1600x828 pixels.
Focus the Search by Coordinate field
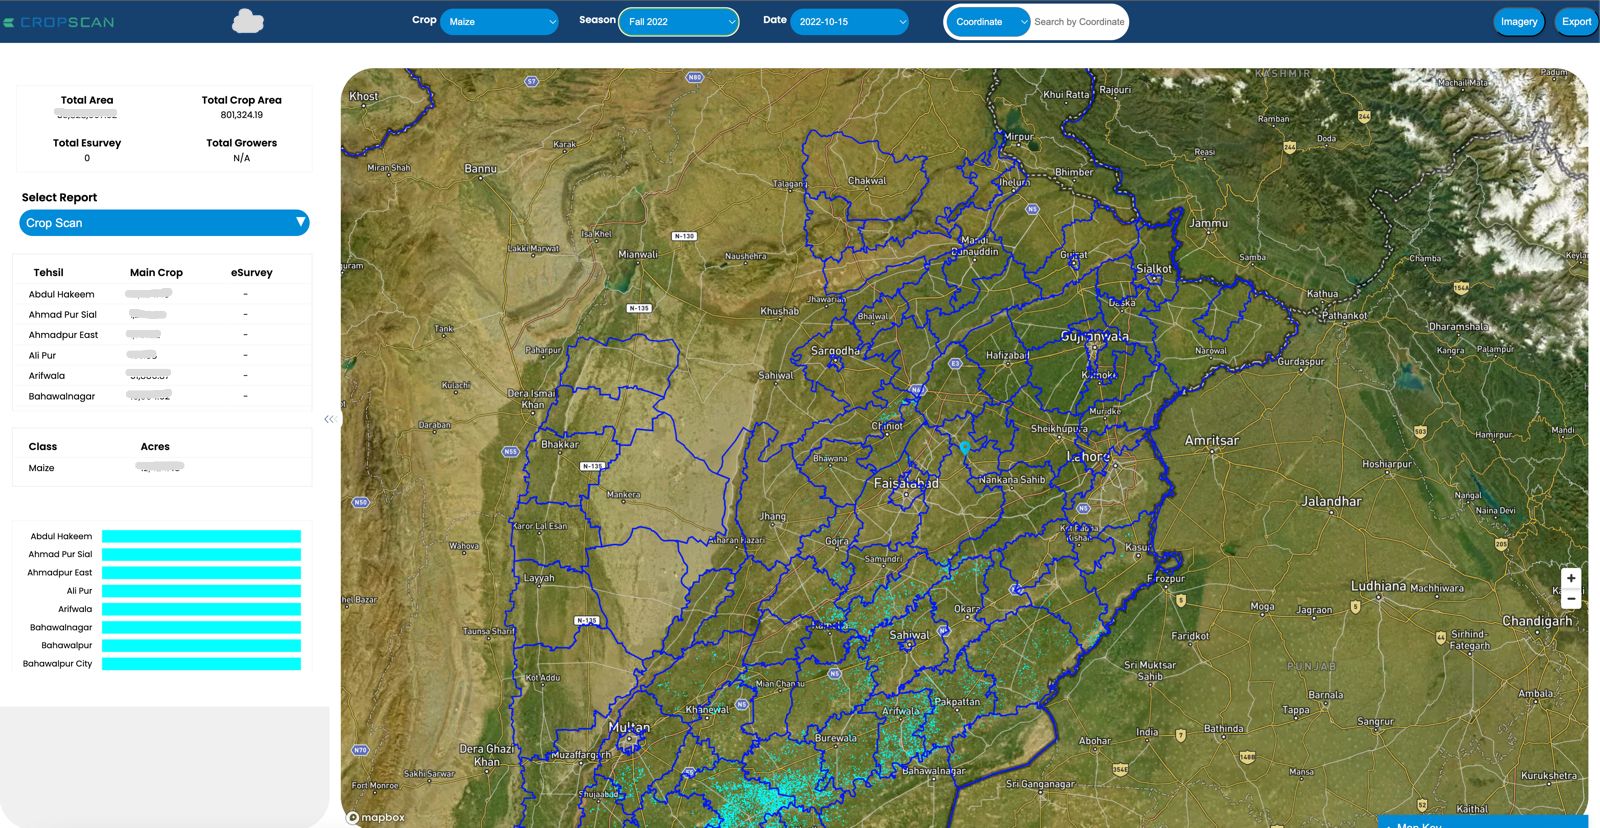[1079, 21]
